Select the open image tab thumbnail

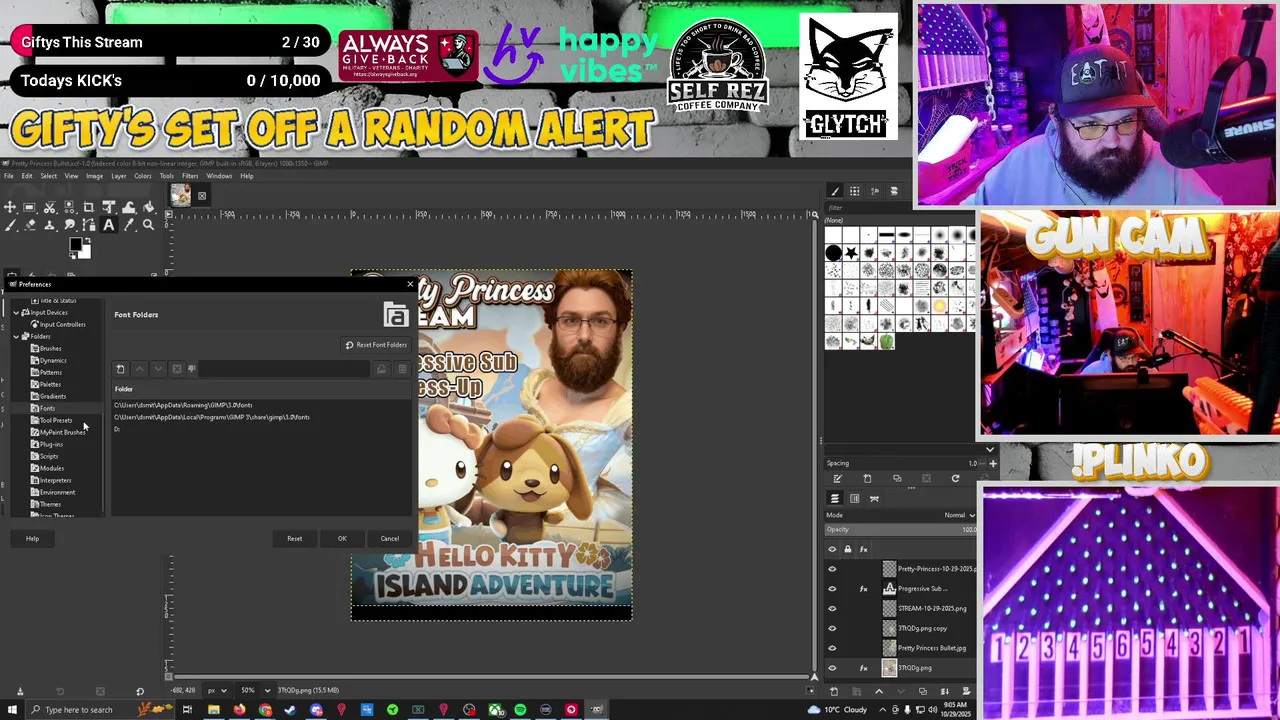coord(180,195)
